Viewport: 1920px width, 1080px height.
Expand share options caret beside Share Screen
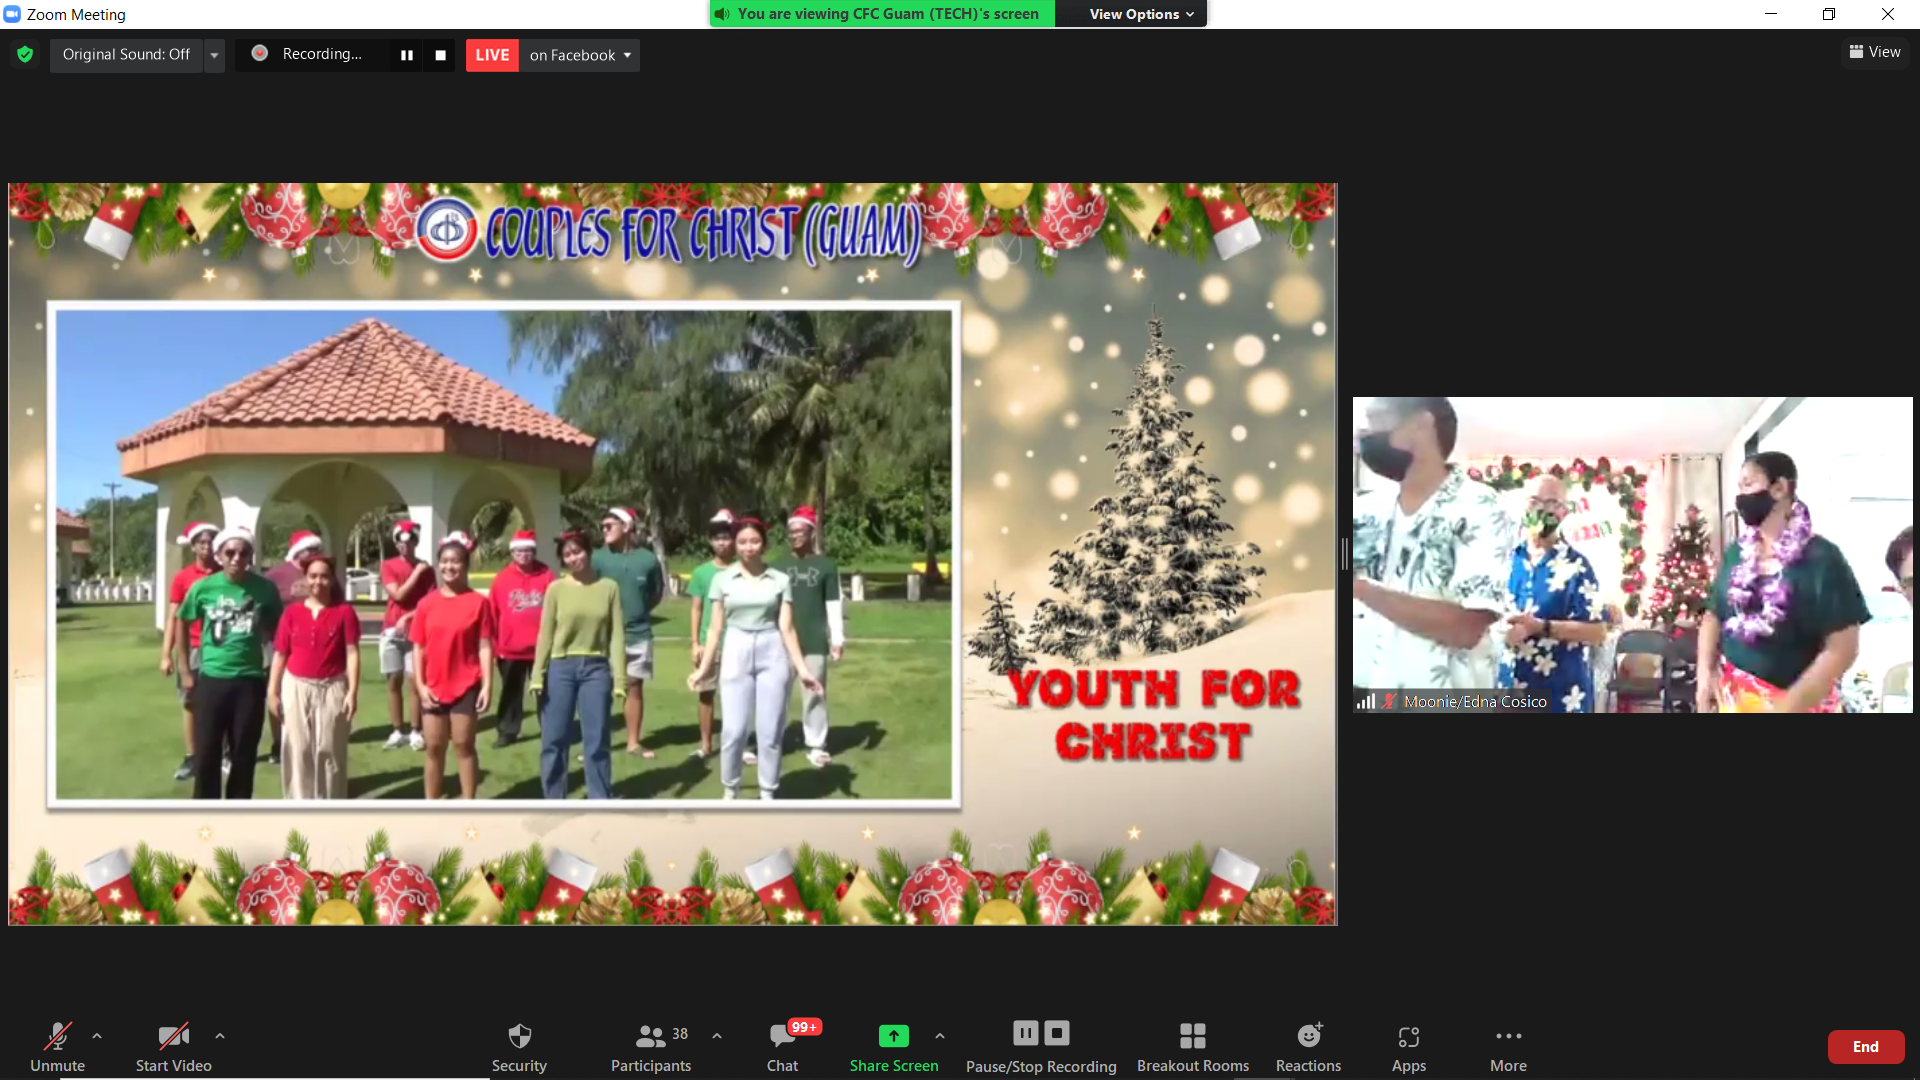point(940,1036)
